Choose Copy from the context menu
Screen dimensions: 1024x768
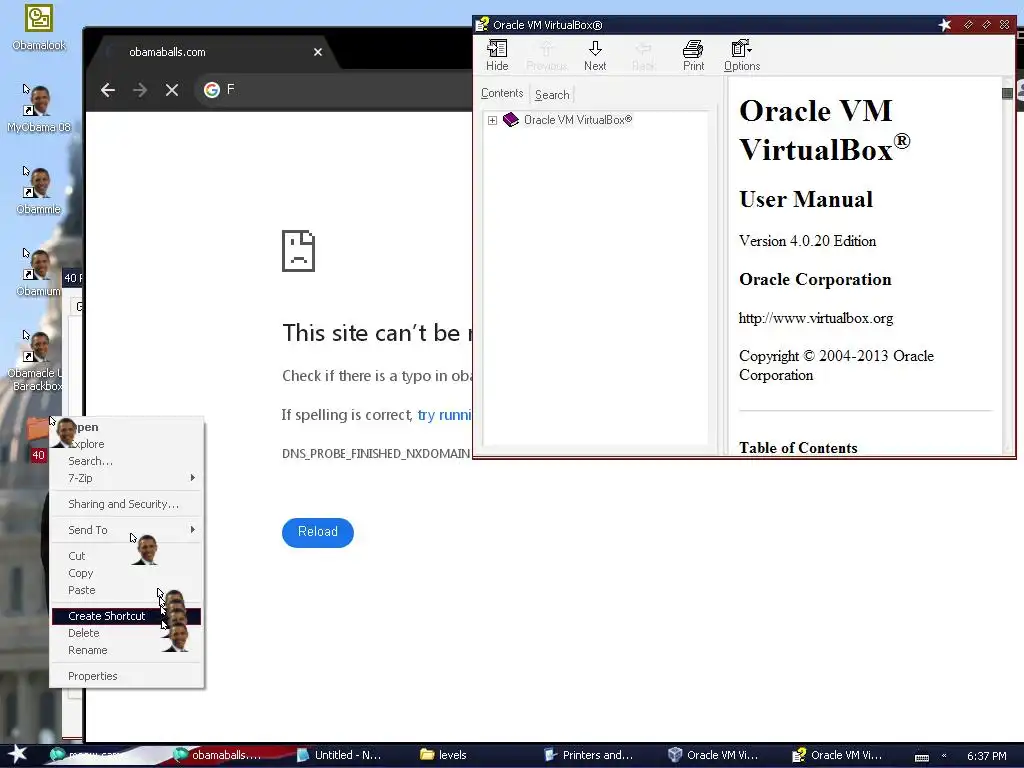click(127, 573)
